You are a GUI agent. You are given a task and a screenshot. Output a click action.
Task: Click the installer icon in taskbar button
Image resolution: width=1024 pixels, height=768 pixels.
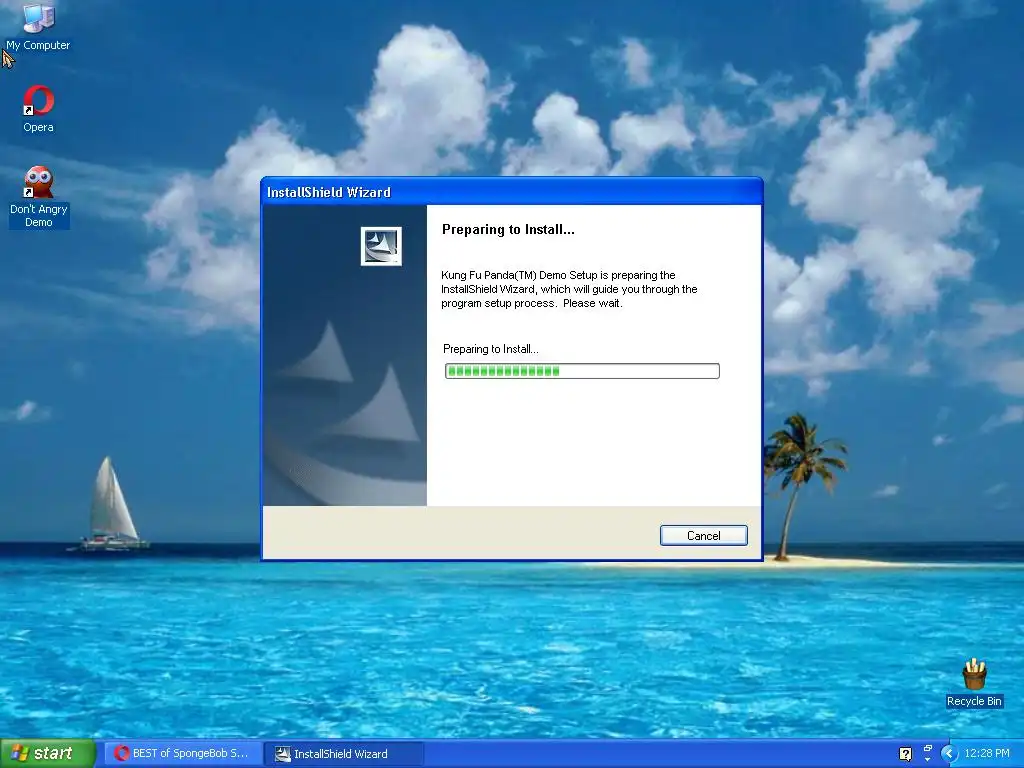pyautogui.click(x=282, y=754)
